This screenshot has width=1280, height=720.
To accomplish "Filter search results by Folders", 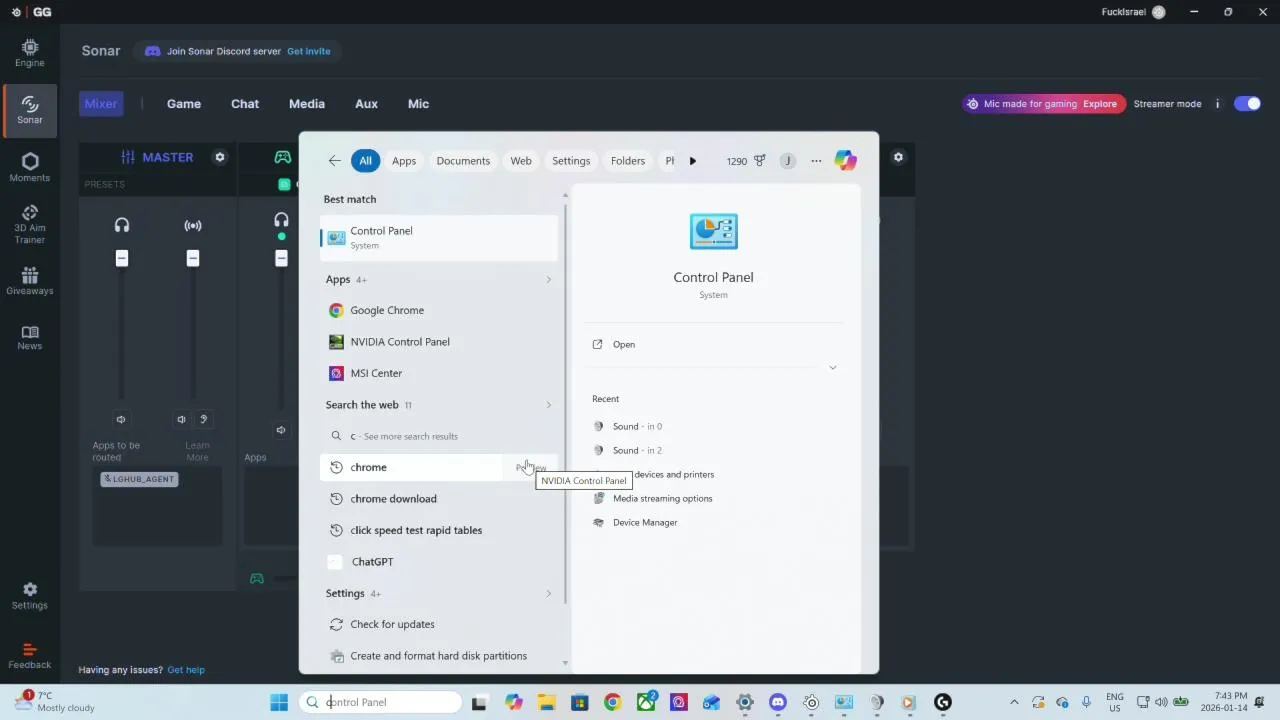I will point(628,161).
